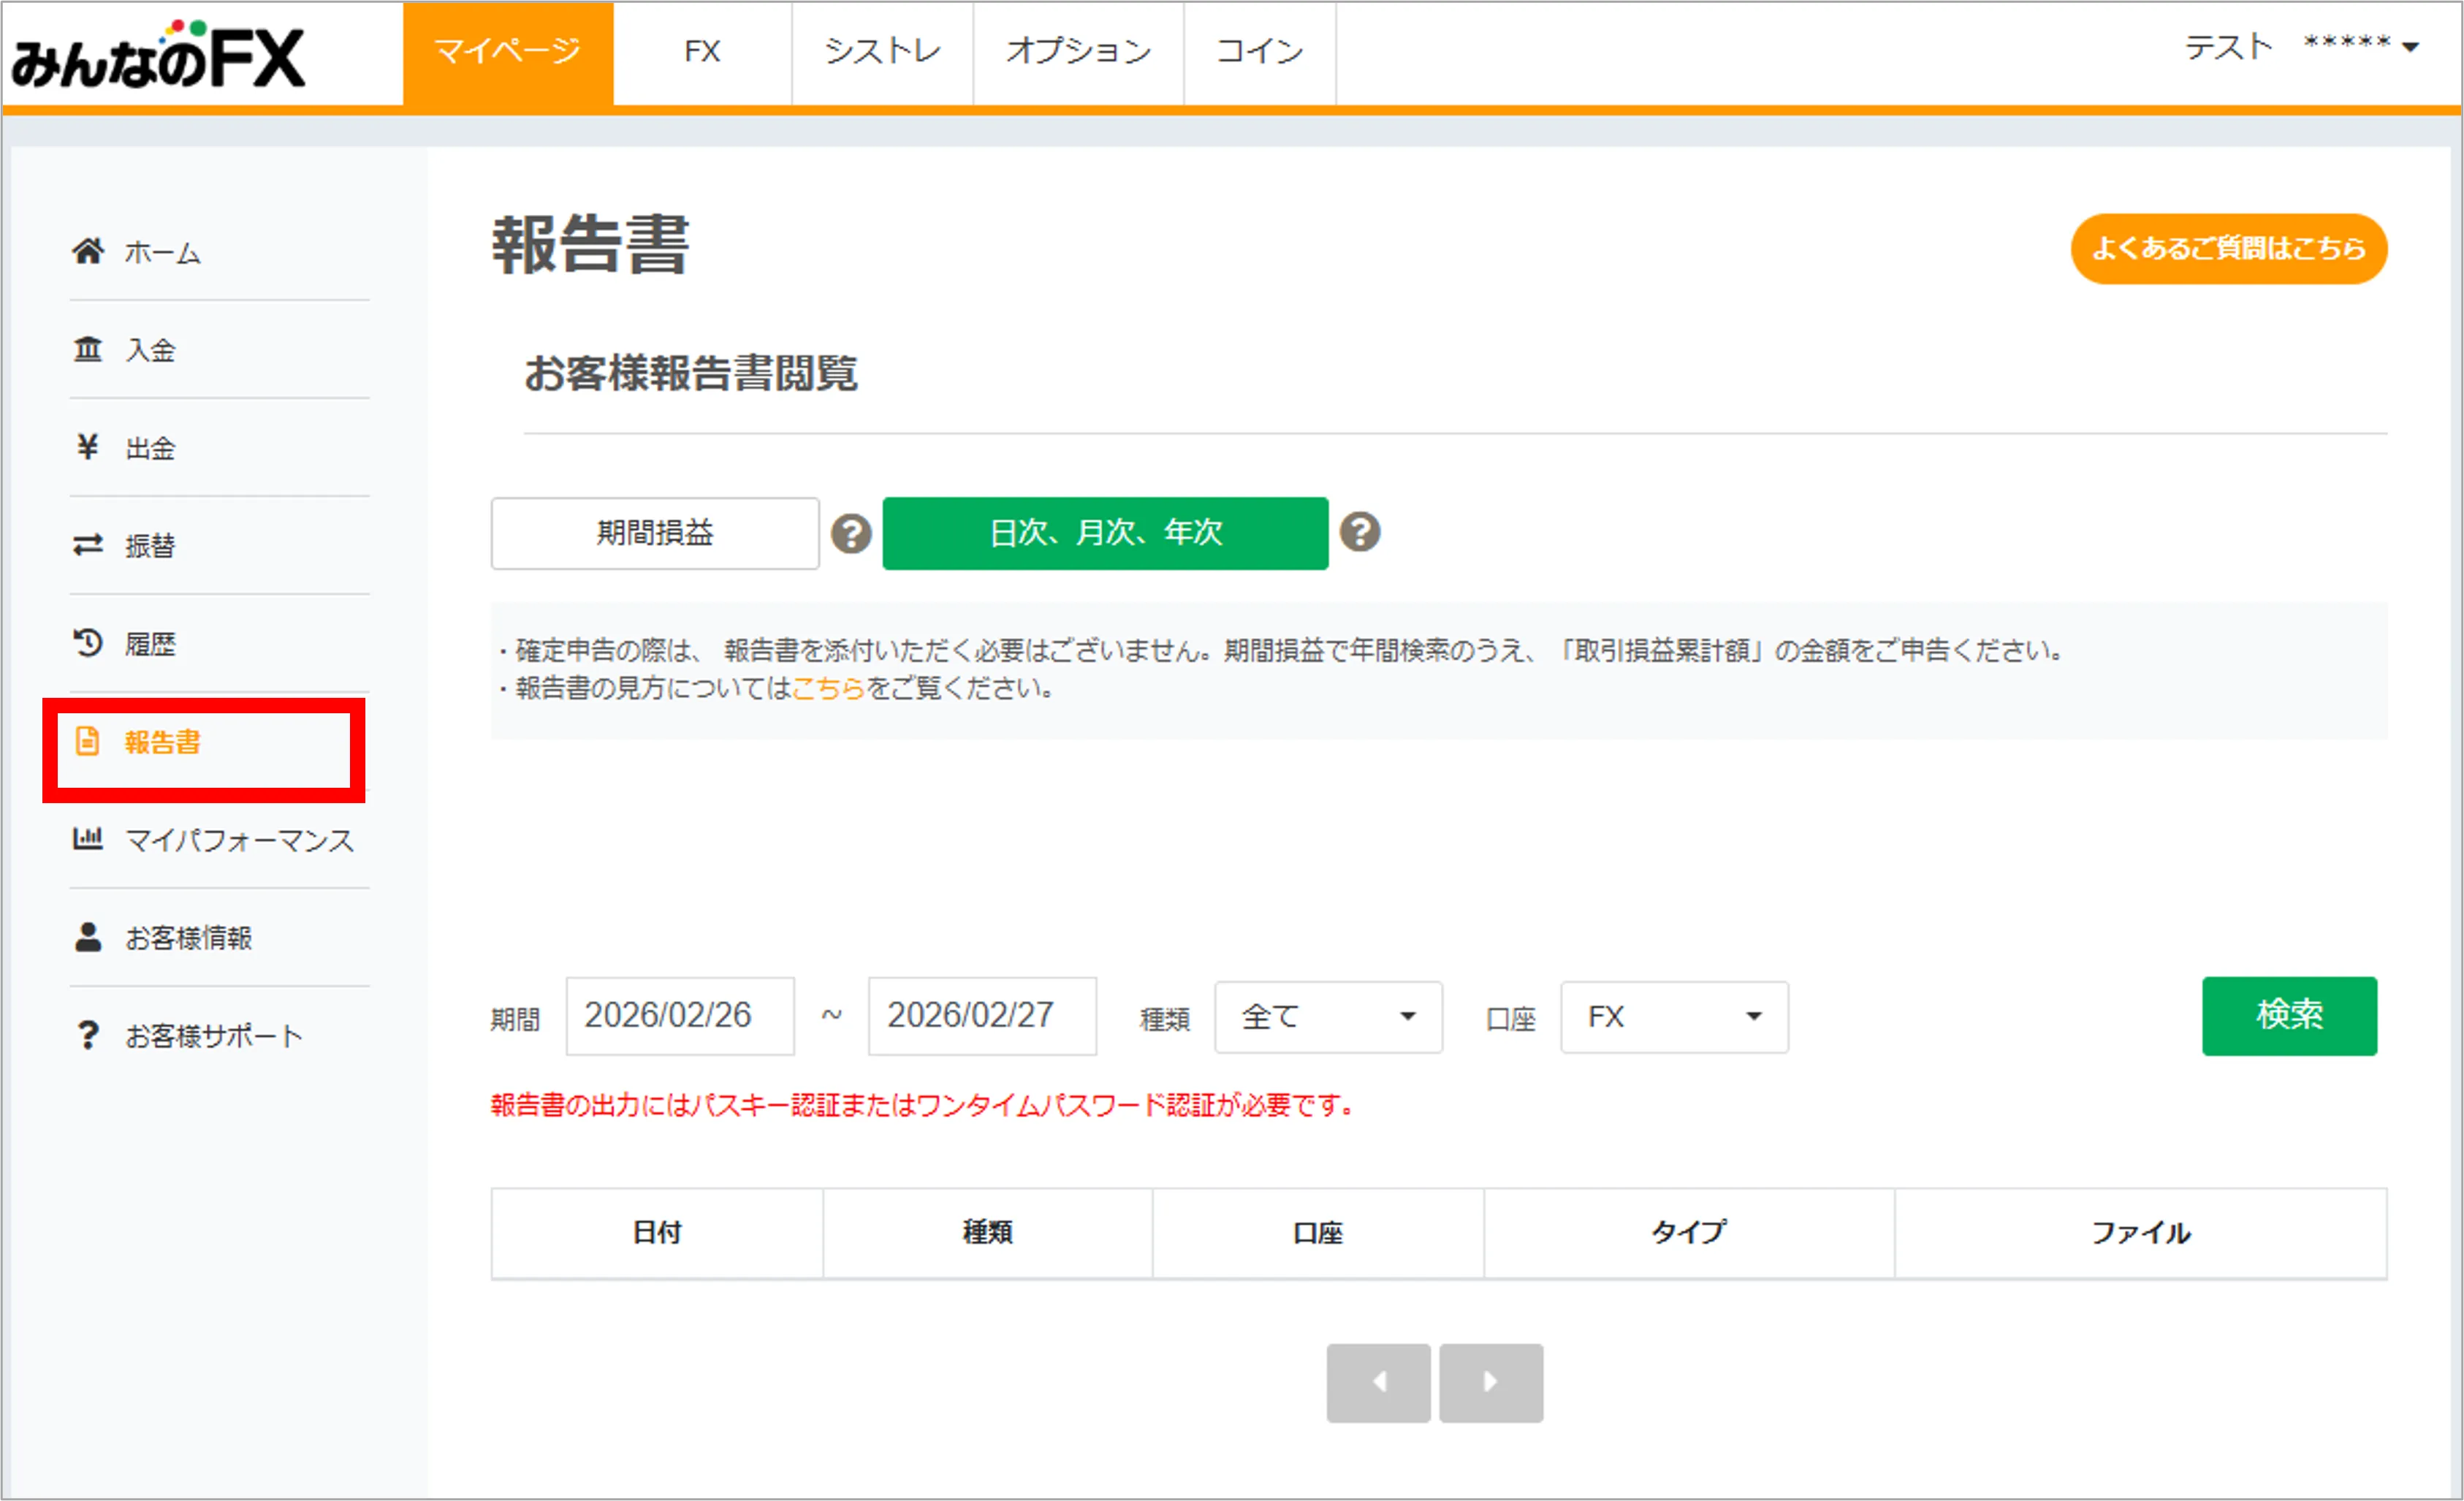
Task: Open the 口座 dropdown showing FX
Action: 1673,1017
